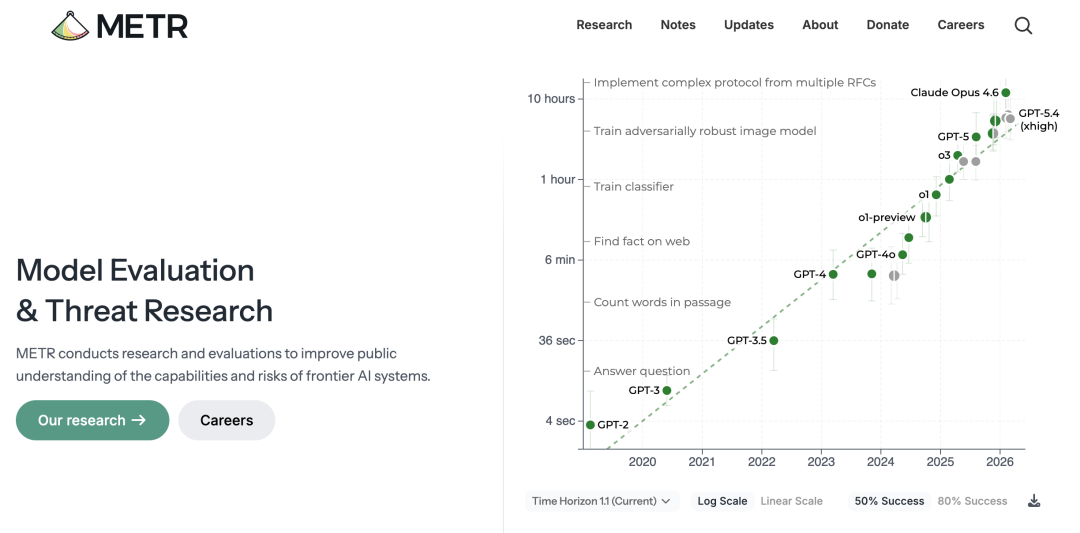Open the Research menu
The image size is (1080, 533).
click(604, 25)
